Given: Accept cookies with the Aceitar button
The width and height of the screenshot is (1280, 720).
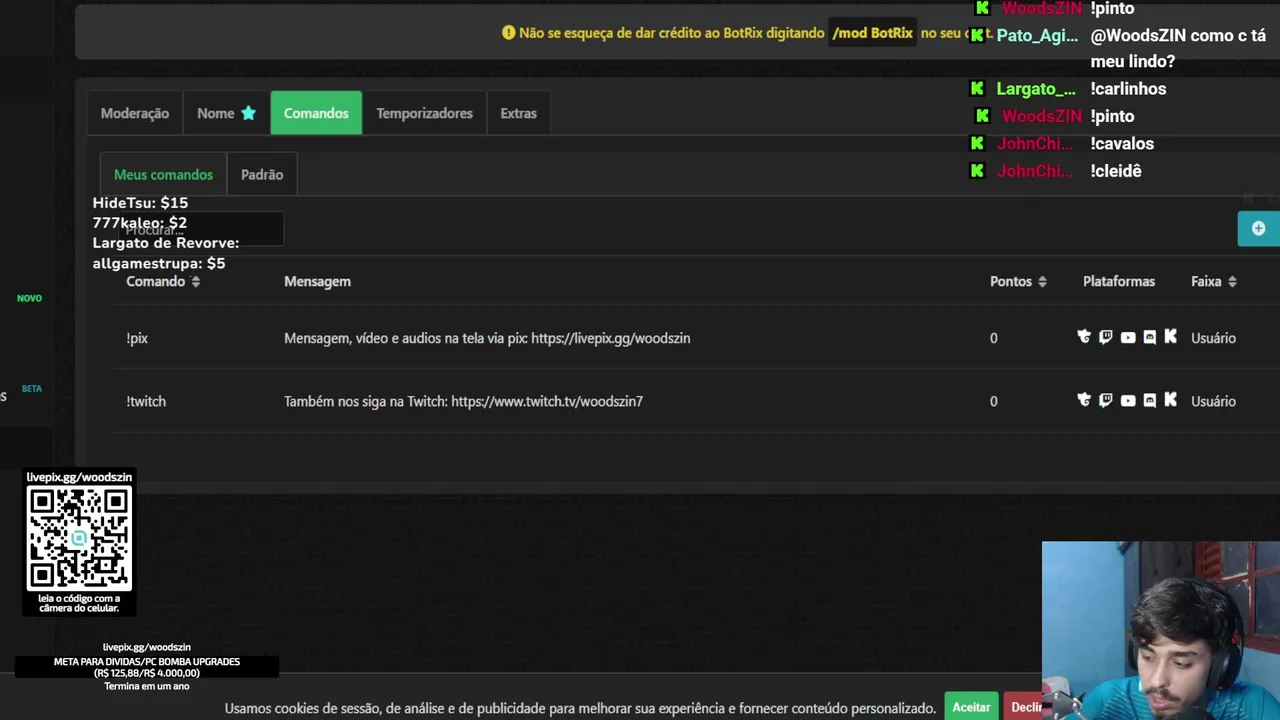Looking at the screenshot, I should coord(971,707).
